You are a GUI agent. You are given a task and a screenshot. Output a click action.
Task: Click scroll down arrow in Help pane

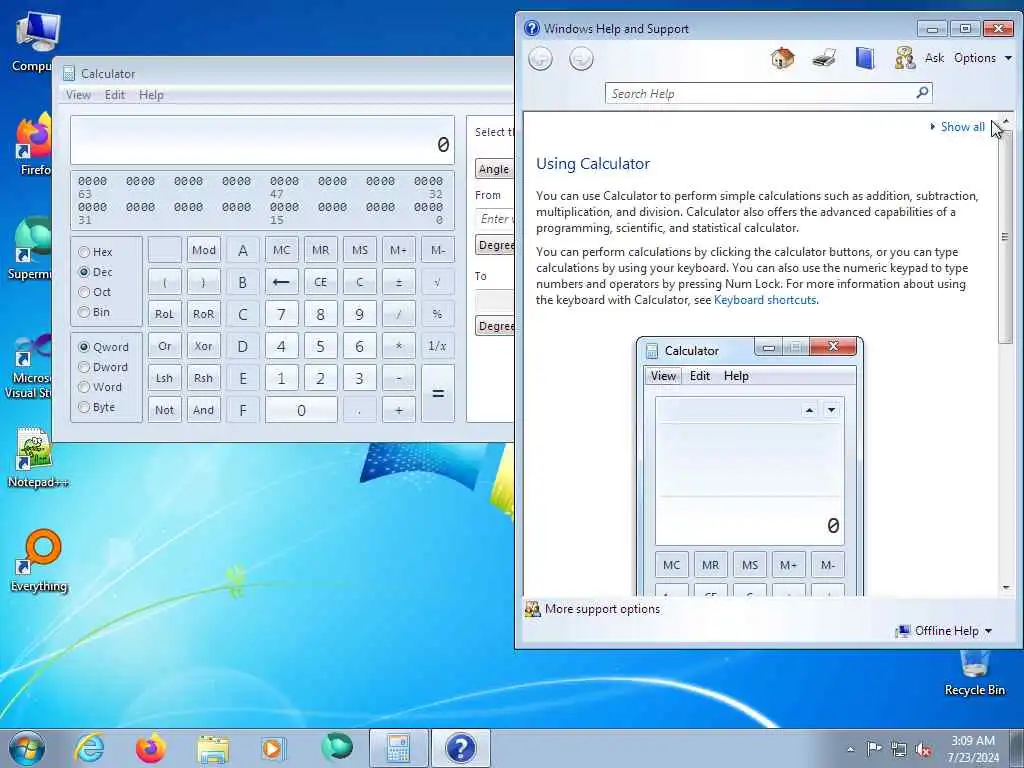(x=1006, y=588)
